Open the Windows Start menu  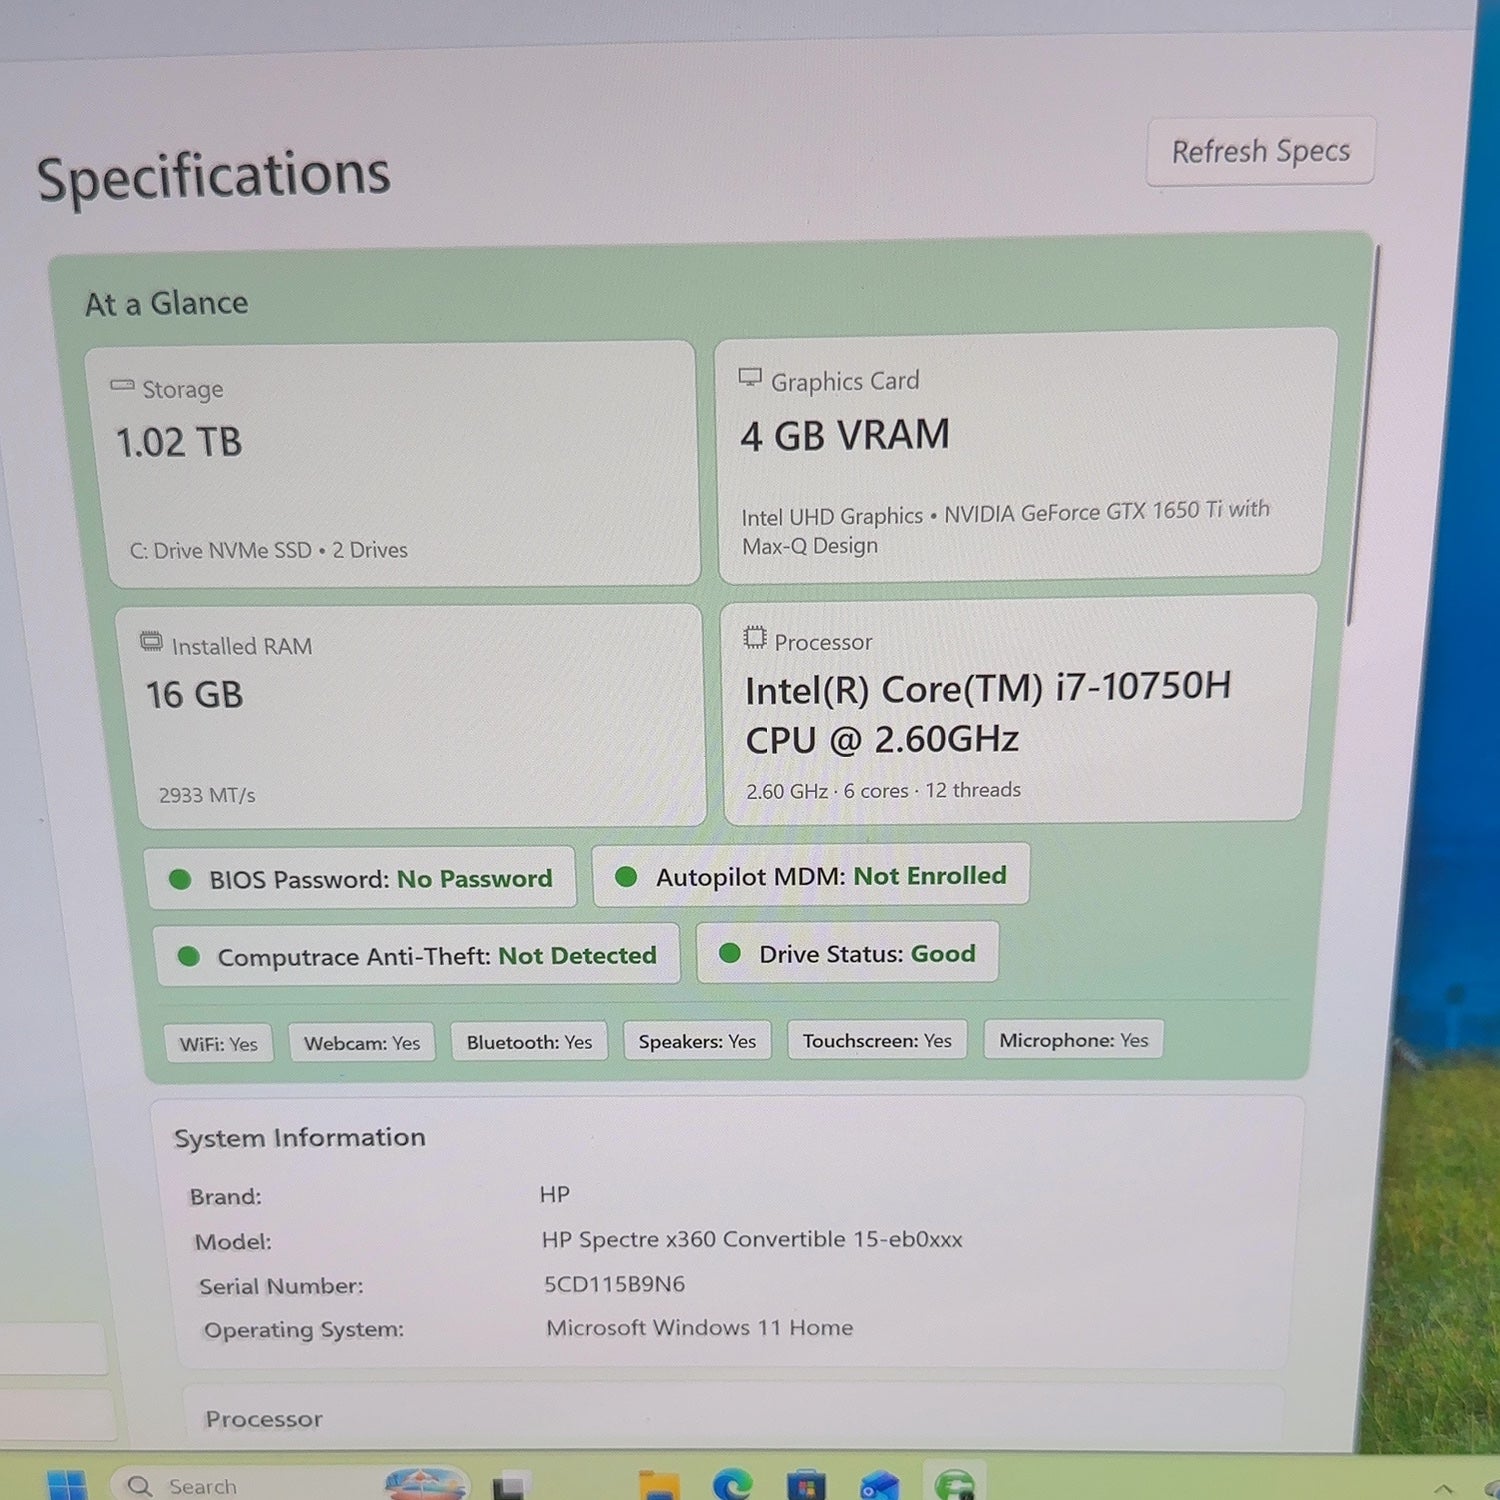pos(67,1485)
